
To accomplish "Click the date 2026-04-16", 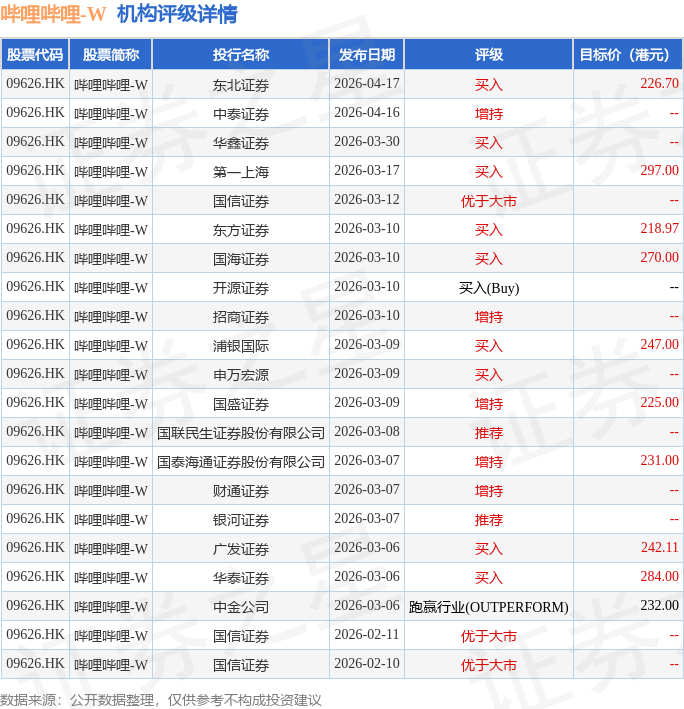I will (x=367, y=113).
